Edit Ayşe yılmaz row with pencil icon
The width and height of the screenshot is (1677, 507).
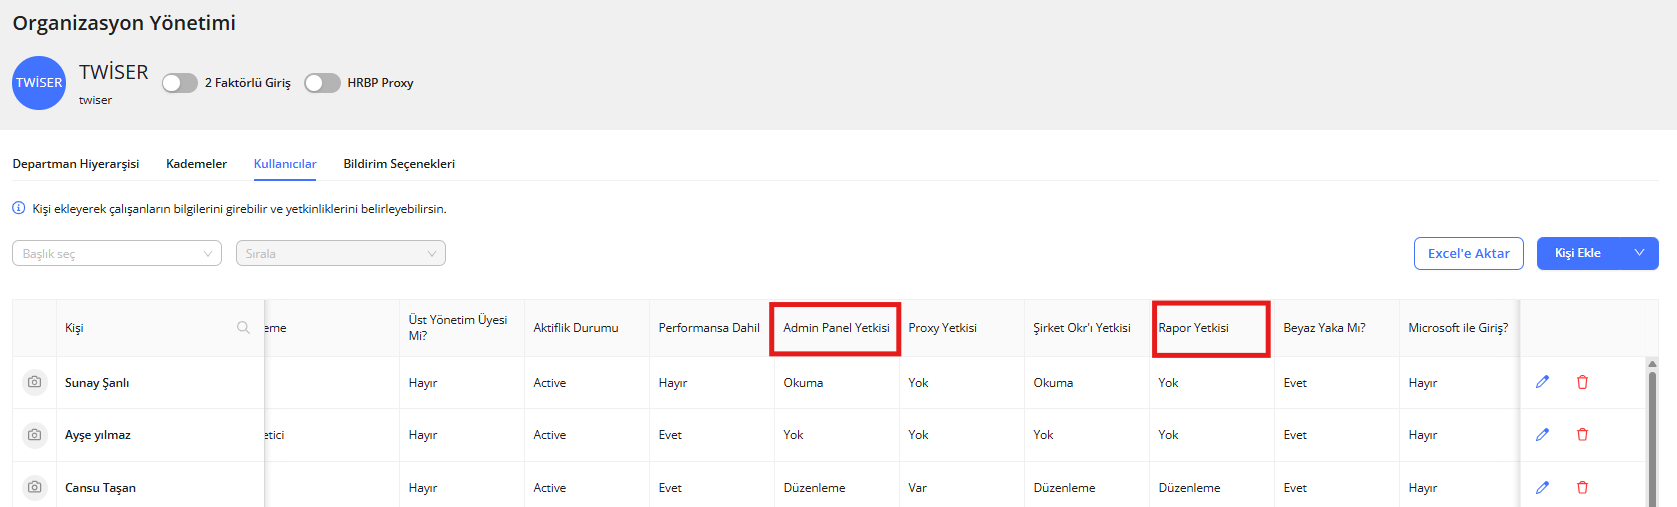pos(1542,434)
